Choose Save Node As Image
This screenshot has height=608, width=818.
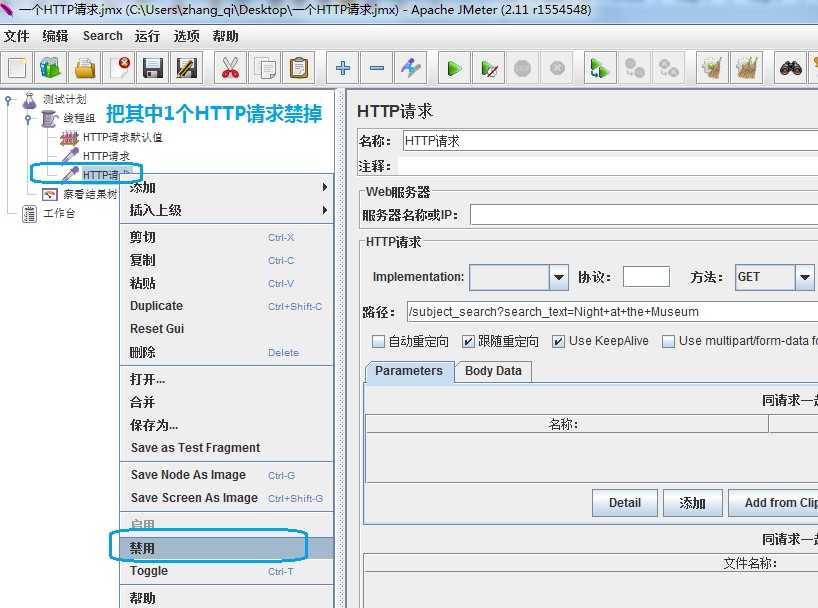click(226, 475)
